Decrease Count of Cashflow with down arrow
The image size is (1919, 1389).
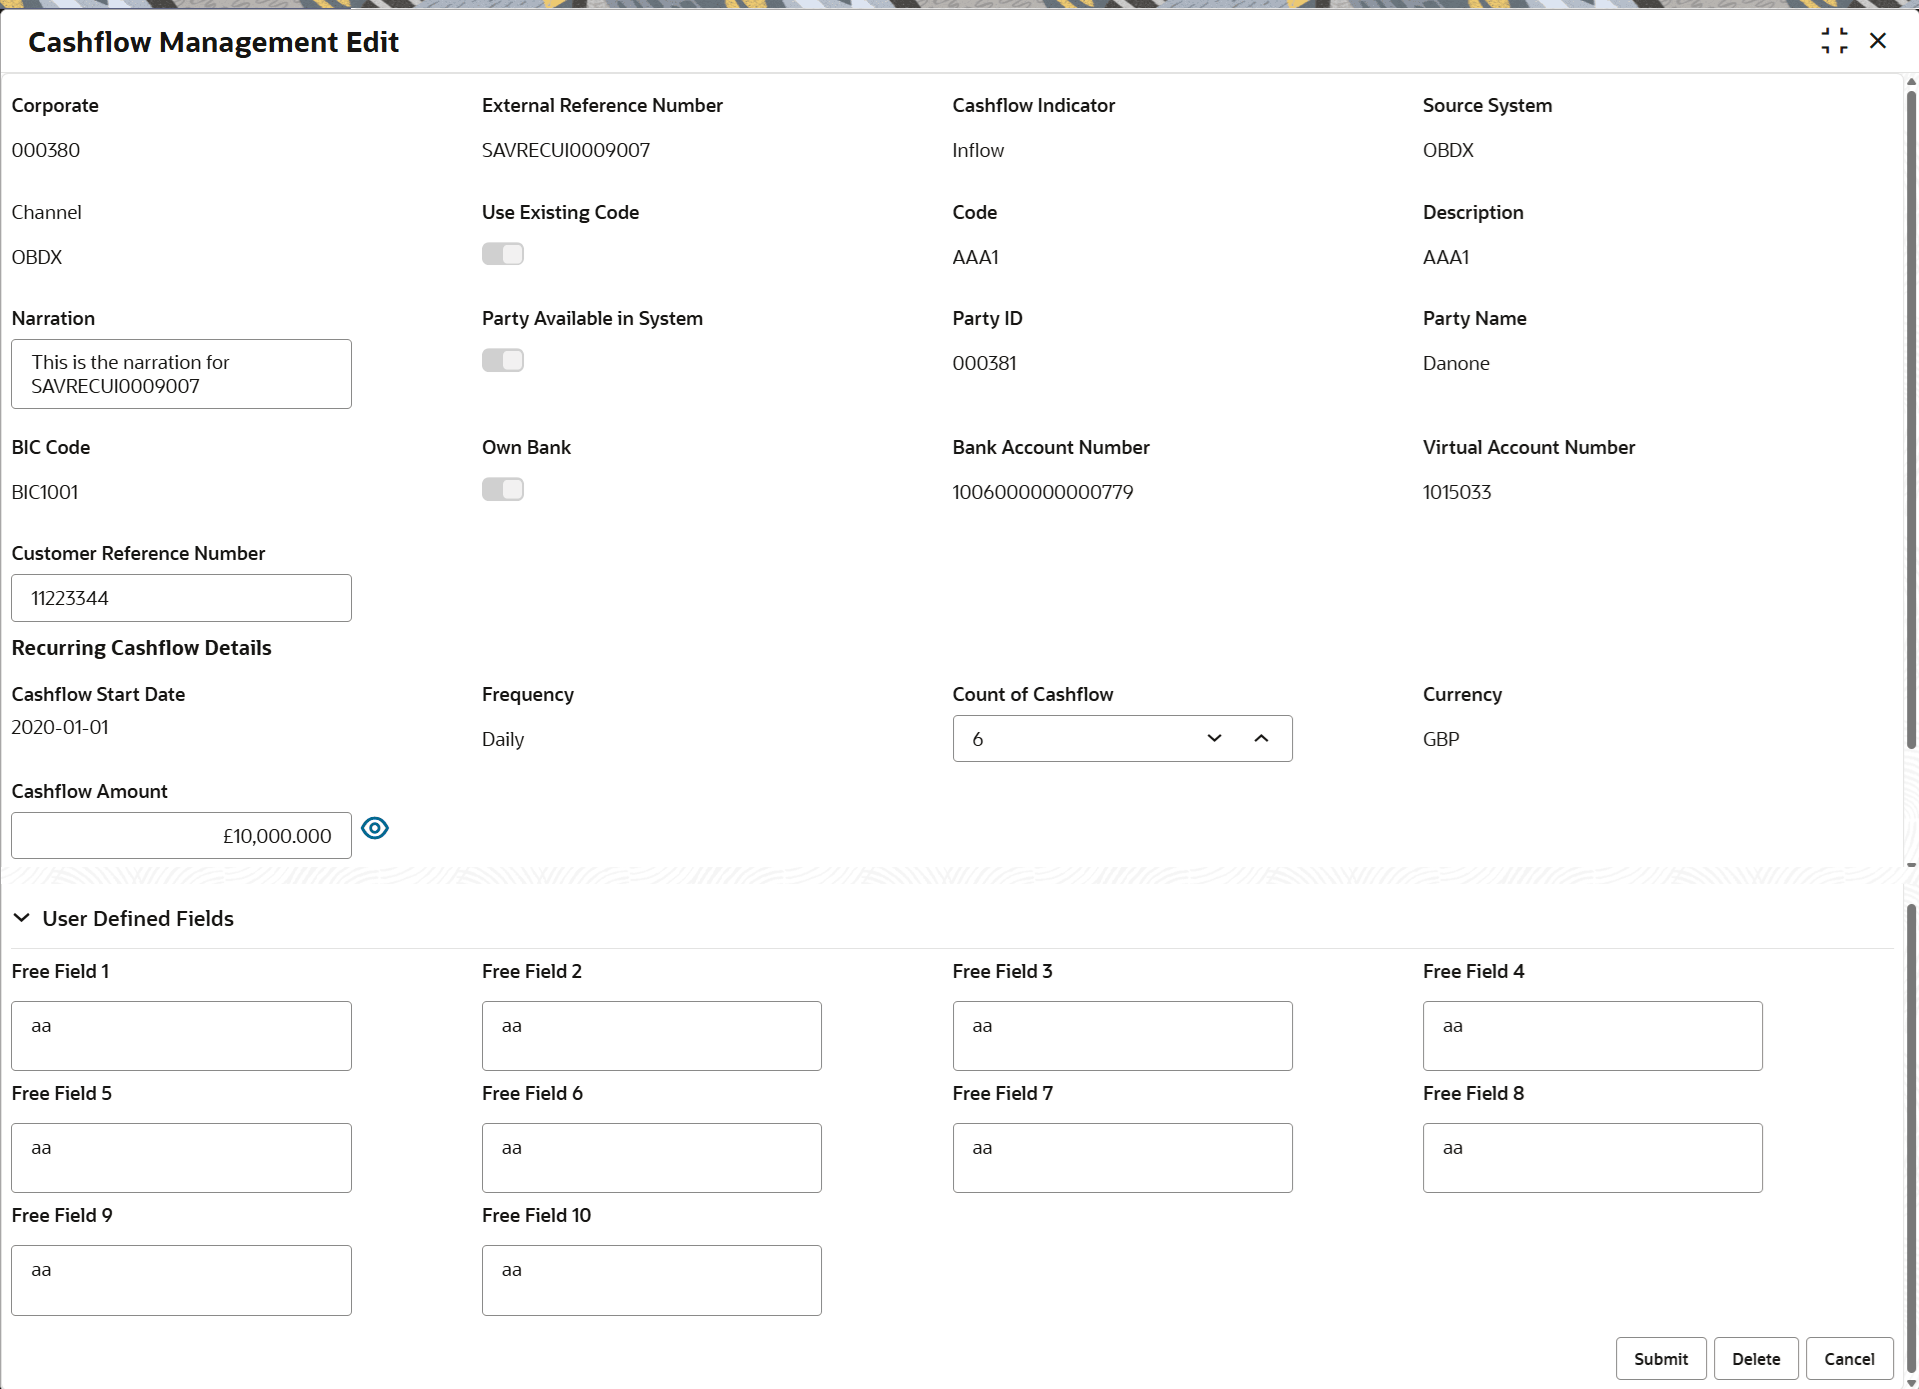click(x=1214, y=738)
